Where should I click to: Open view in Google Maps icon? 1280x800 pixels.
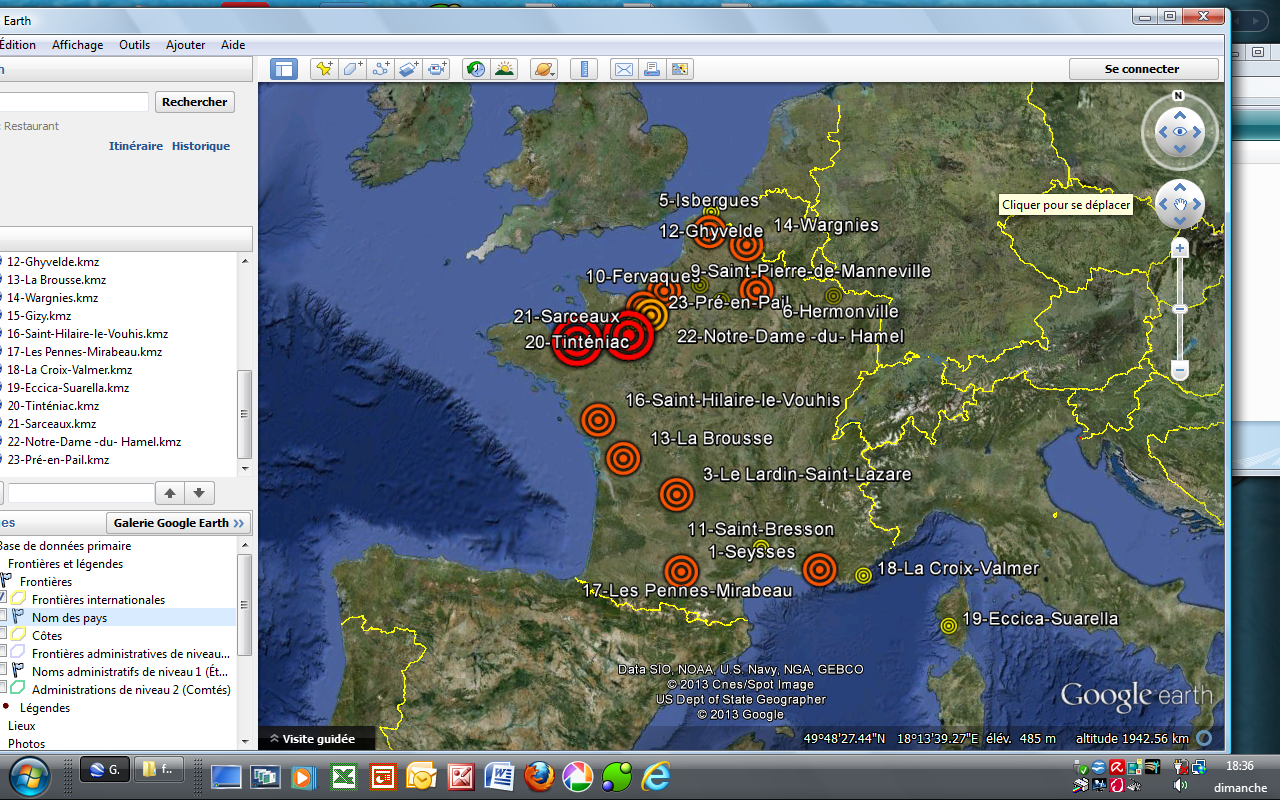coord(680,69)
